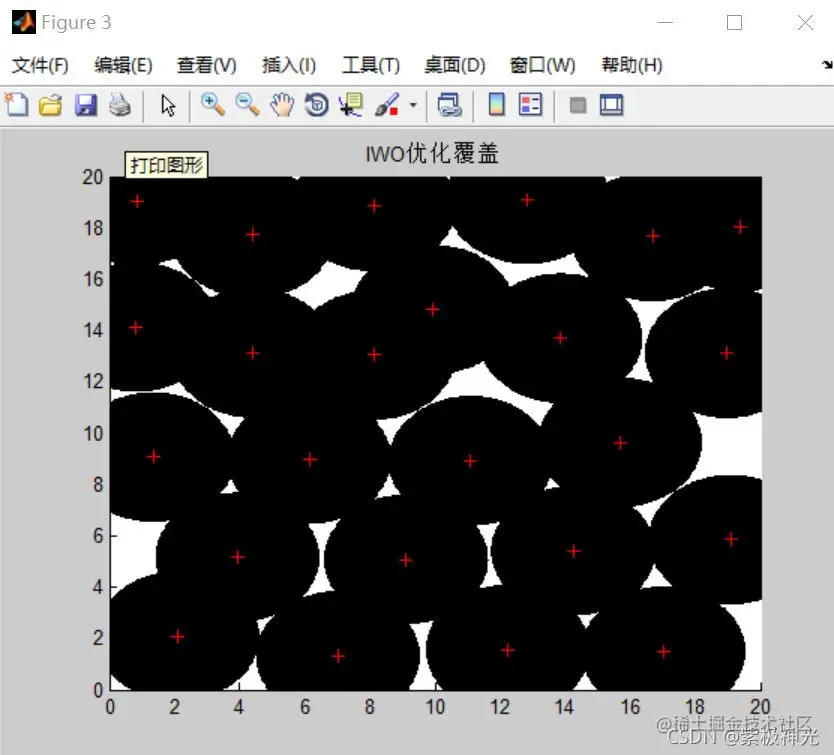
Task: Select the Zoom In tool
Action: pos(213,105)
